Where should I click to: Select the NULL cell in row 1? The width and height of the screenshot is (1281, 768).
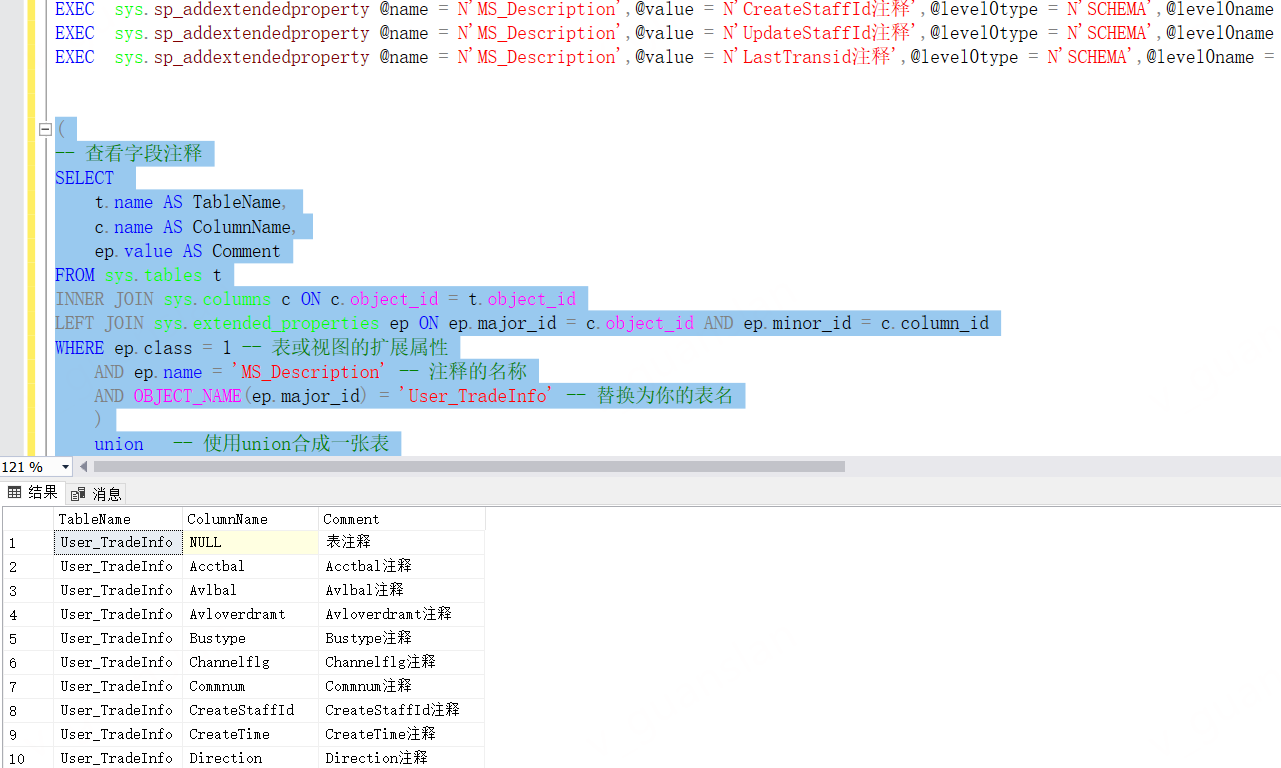click(250, 542)
